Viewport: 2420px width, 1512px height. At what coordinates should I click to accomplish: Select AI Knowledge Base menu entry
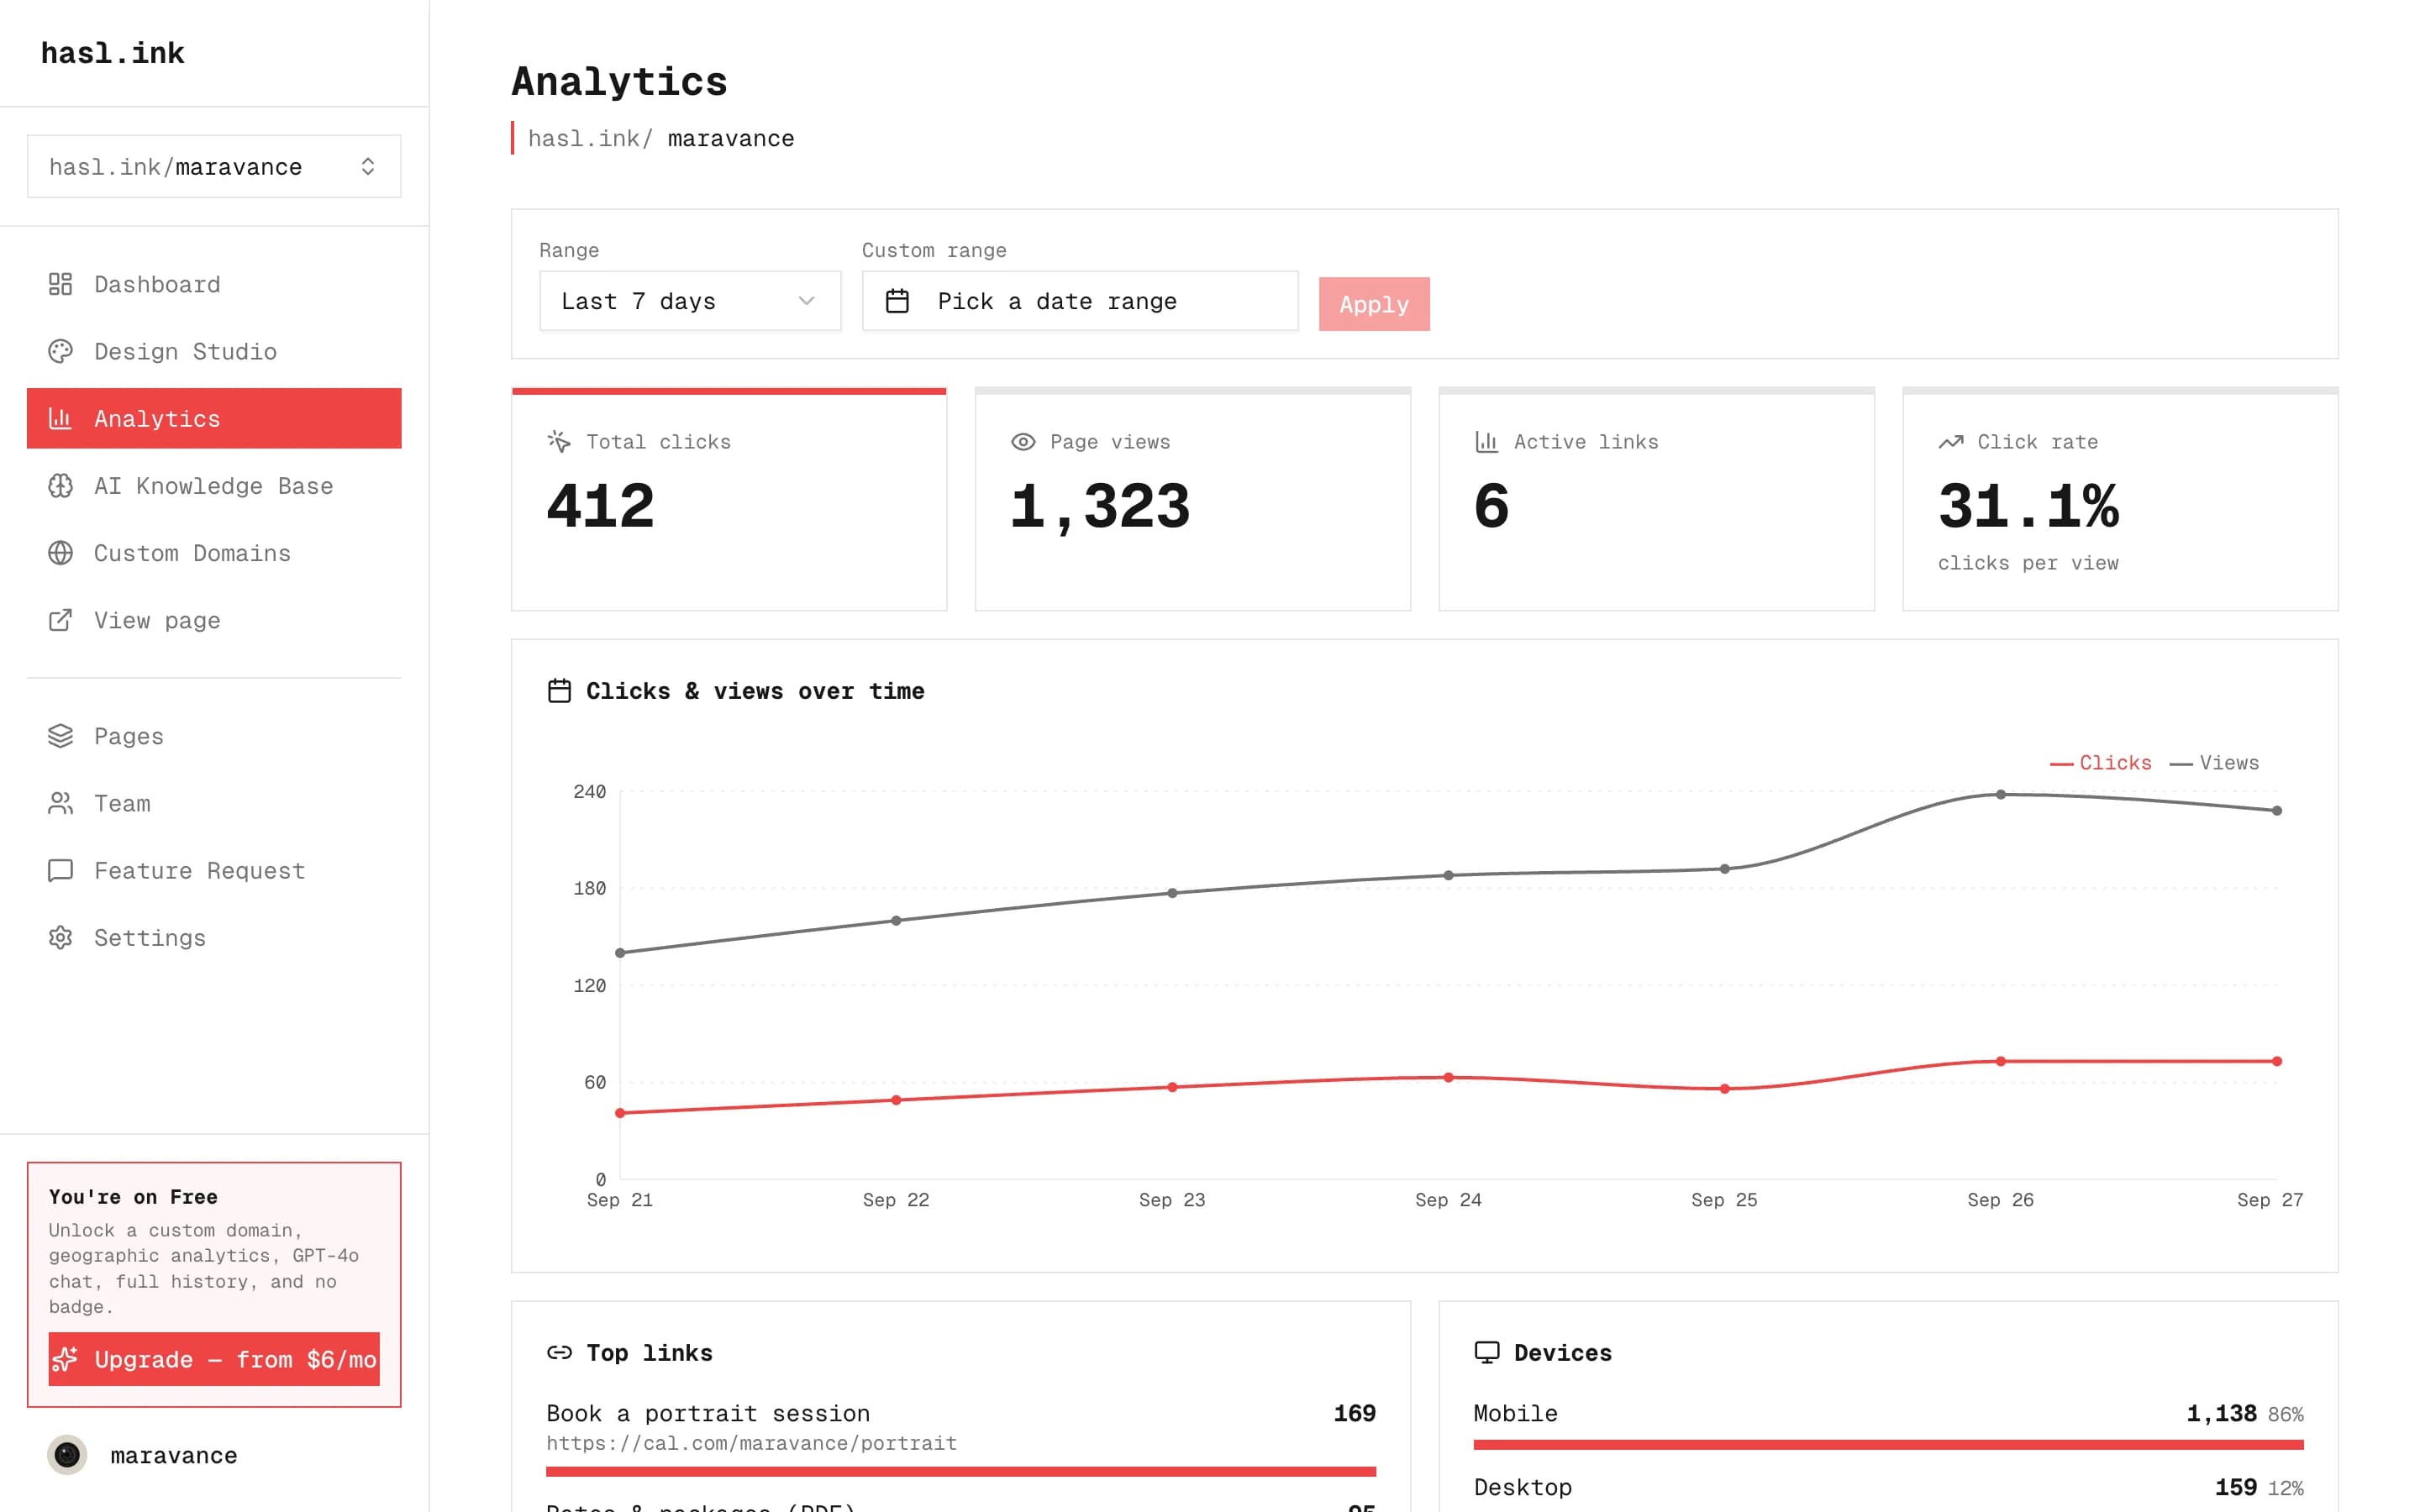tap(214, 486)
